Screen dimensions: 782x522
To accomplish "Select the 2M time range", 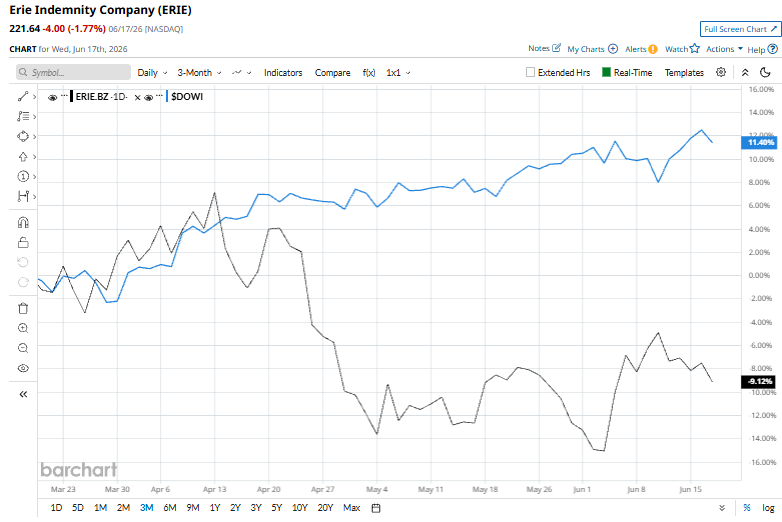I will point(123,508).
